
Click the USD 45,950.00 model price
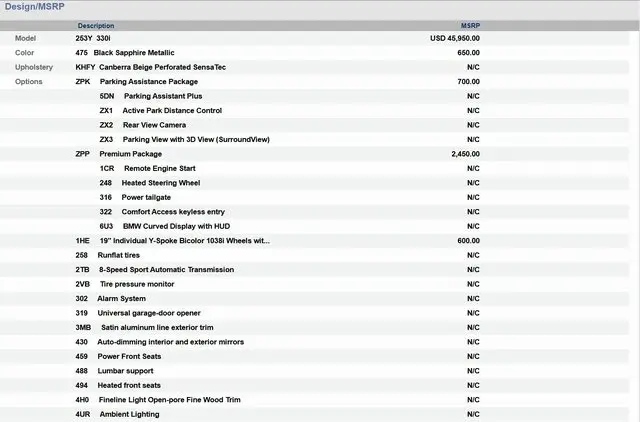tap(454, 38)
